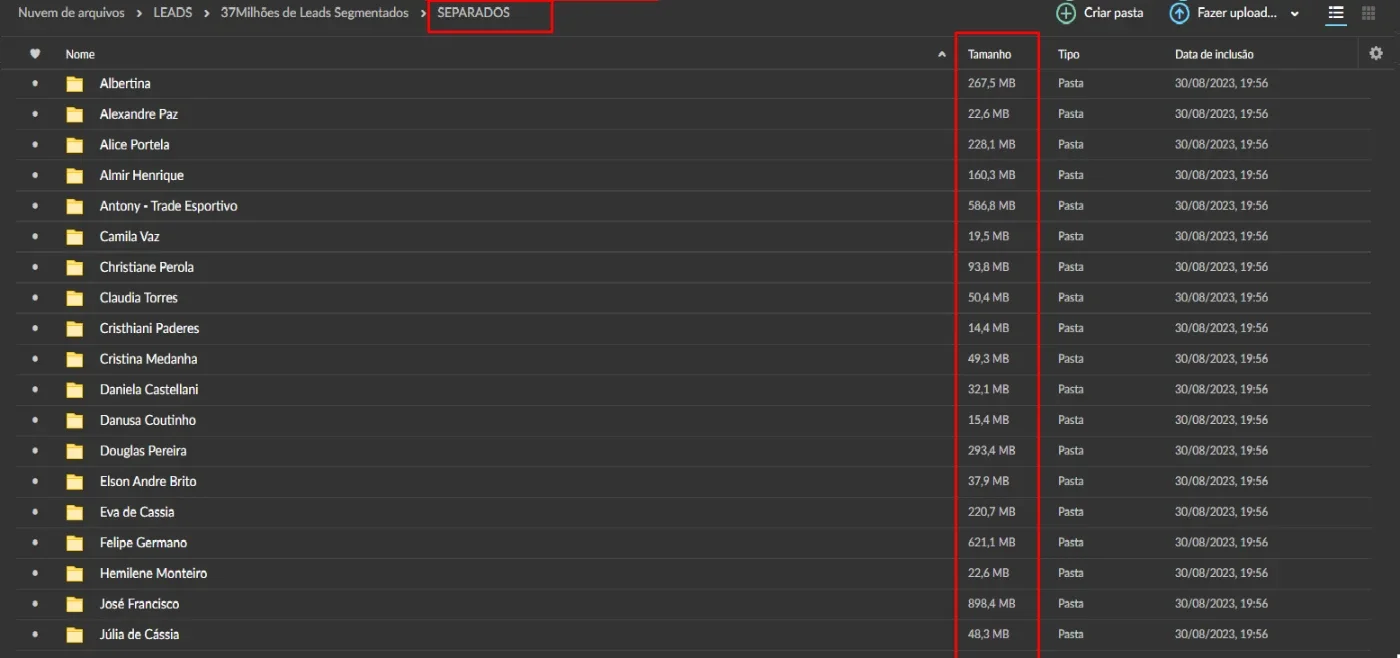Click the 898,4 MB size cell
The image size is (1400, 658).
coord(992,604)
